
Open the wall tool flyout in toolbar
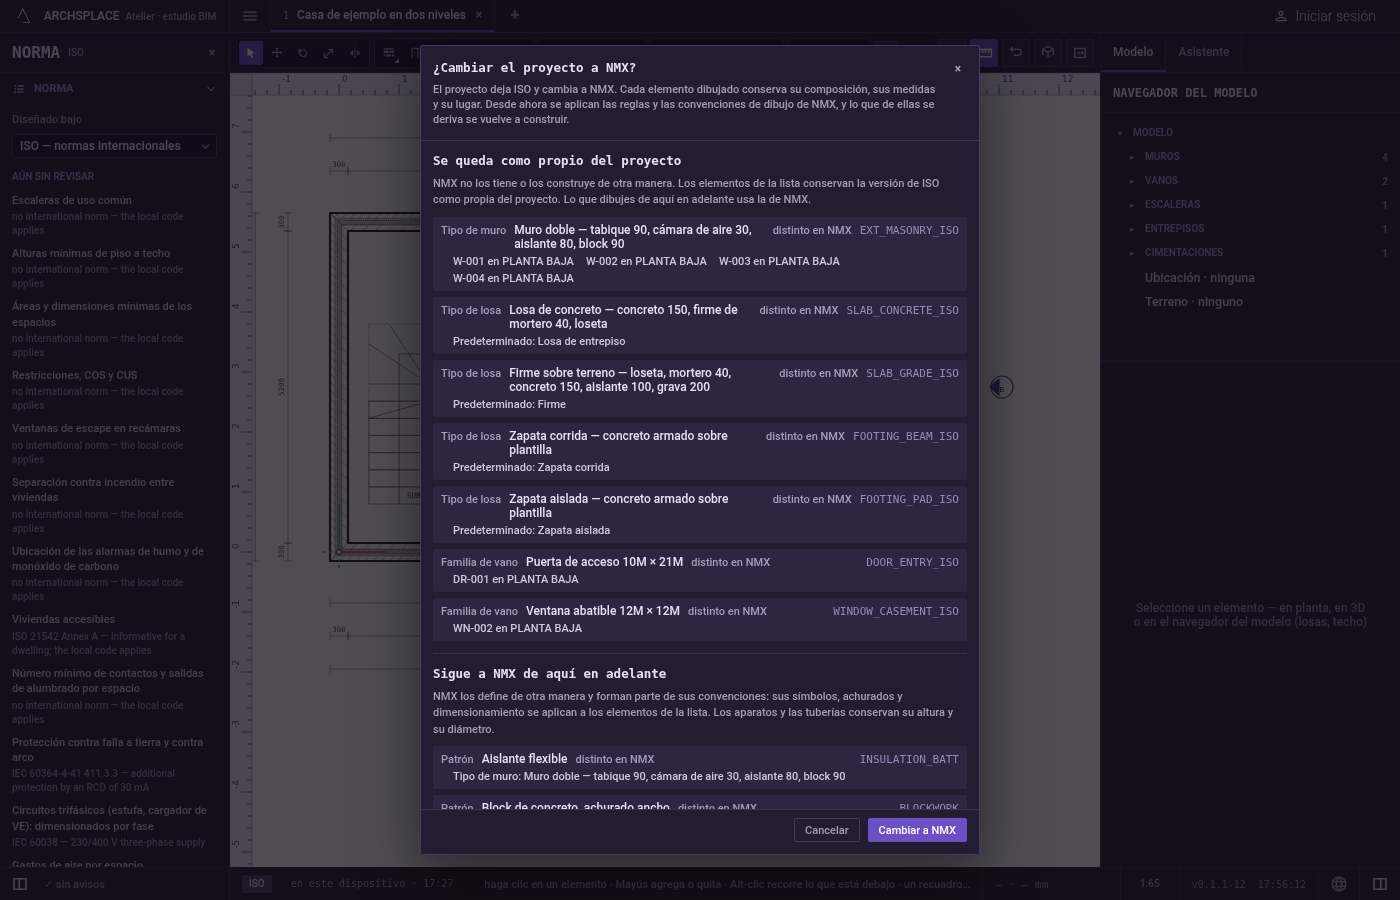389,53
